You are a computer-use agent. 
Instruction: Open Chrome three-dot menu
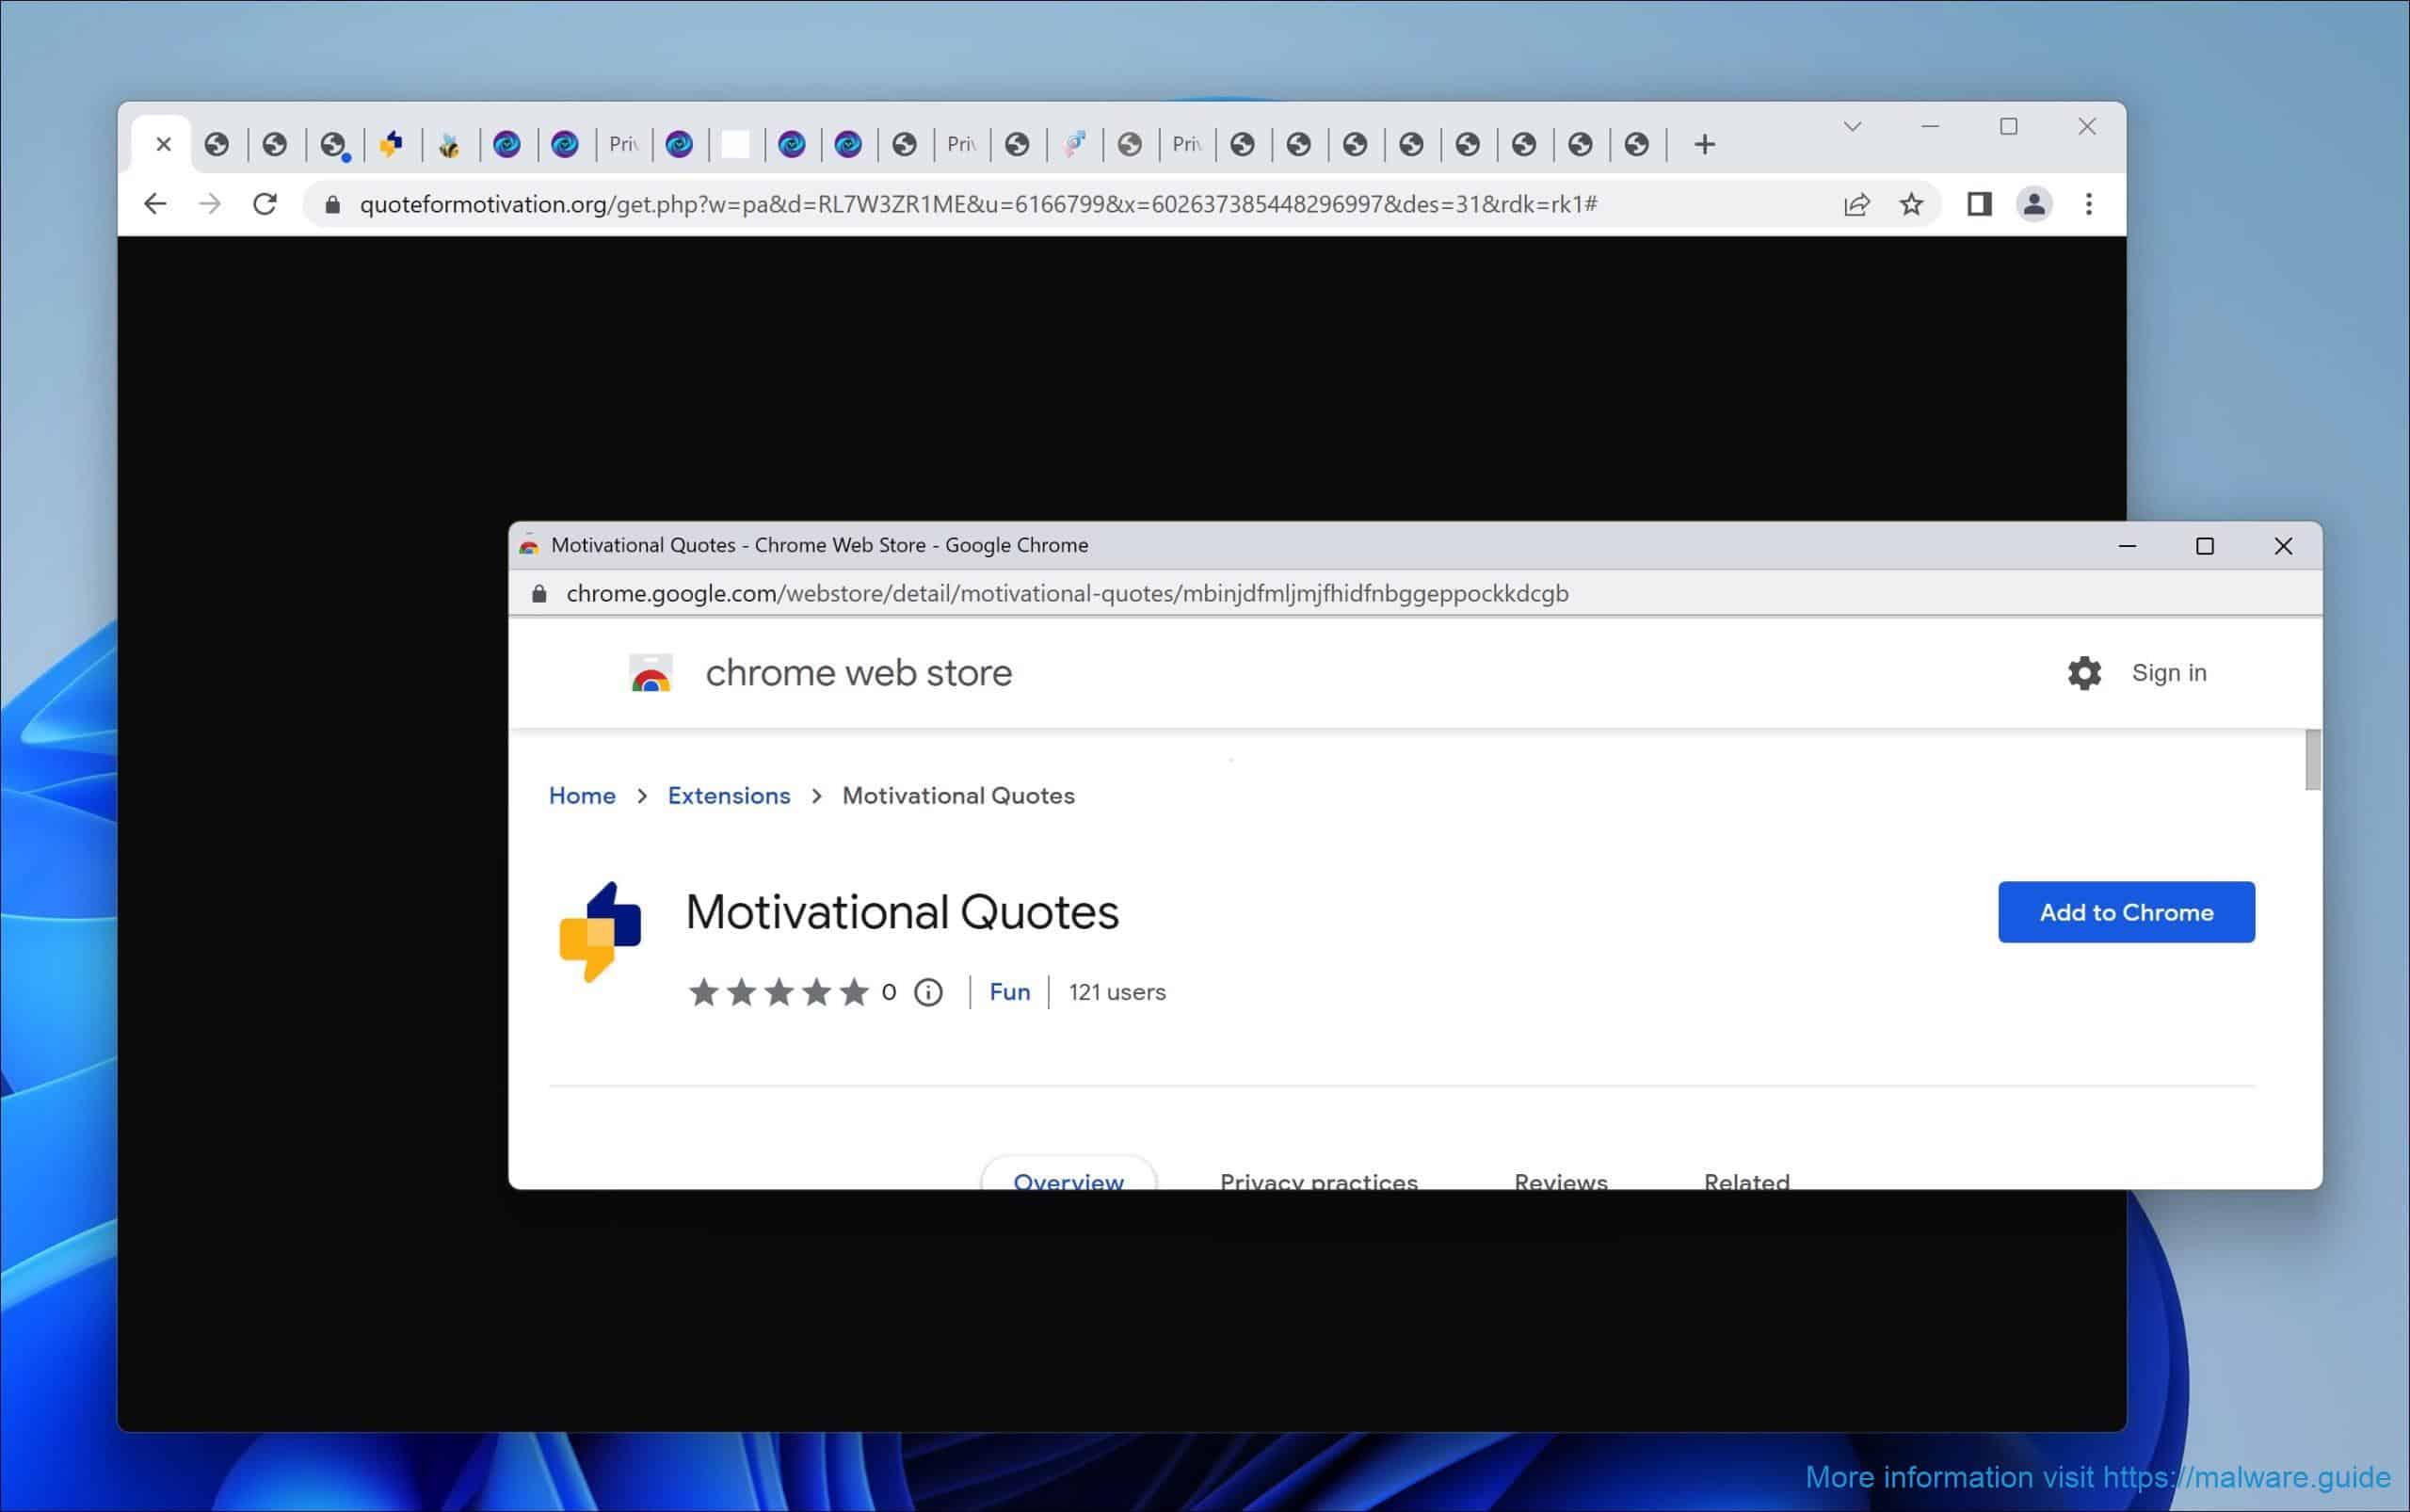pyautogui.click(x=2089, y=204)
